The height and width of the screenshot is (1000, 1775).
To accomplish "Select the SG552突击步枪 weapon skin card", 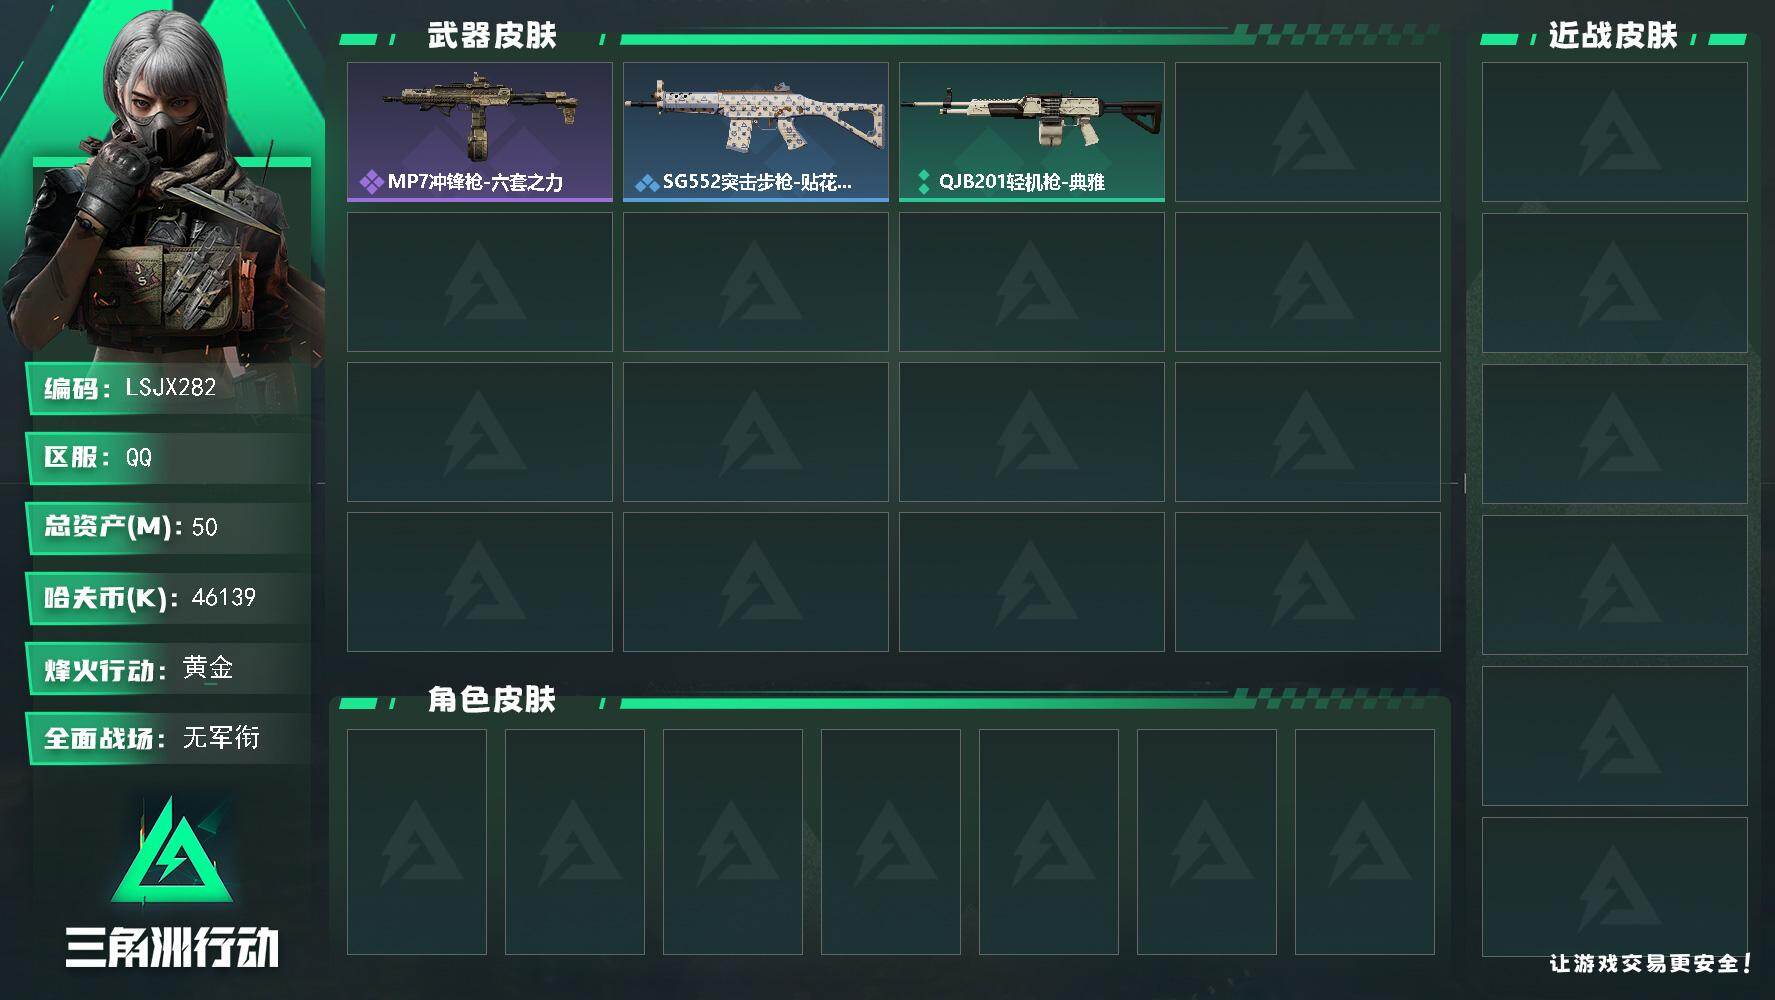I will tap(756, 132).
